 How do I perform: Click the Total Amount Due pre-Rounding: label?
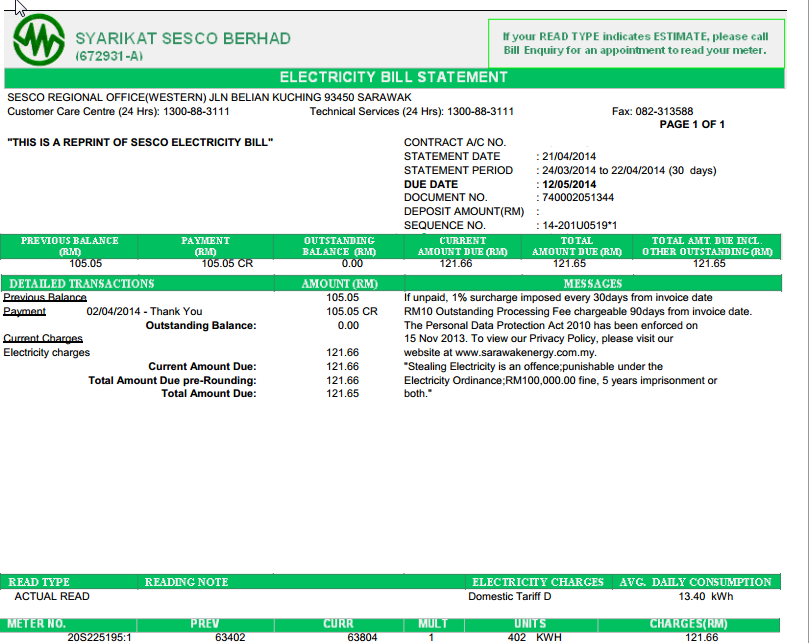coord(172,380)
